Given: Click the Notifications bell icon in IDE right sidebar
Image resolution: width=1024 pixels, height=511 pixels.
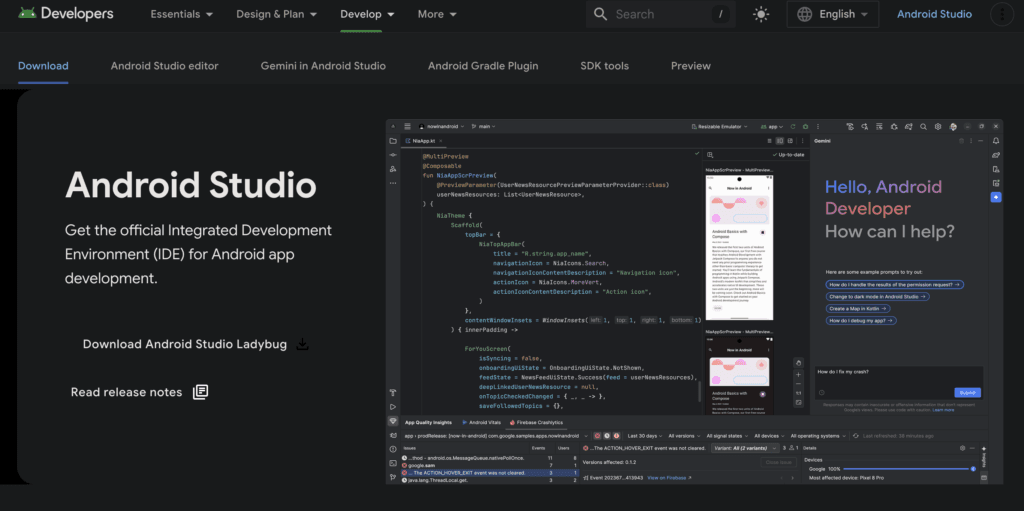Looking at the screenshot, I should (996, 140).
